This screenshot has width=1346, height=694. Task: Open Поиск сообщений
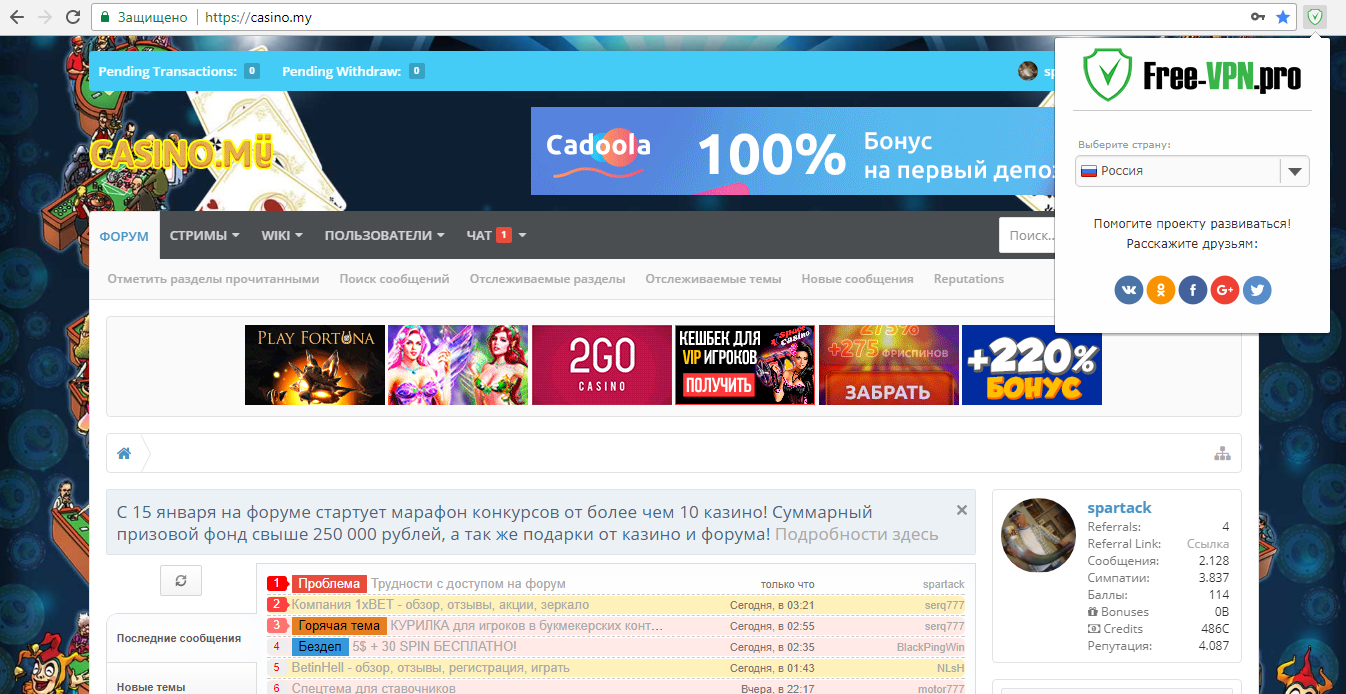(x=394, y=279)
